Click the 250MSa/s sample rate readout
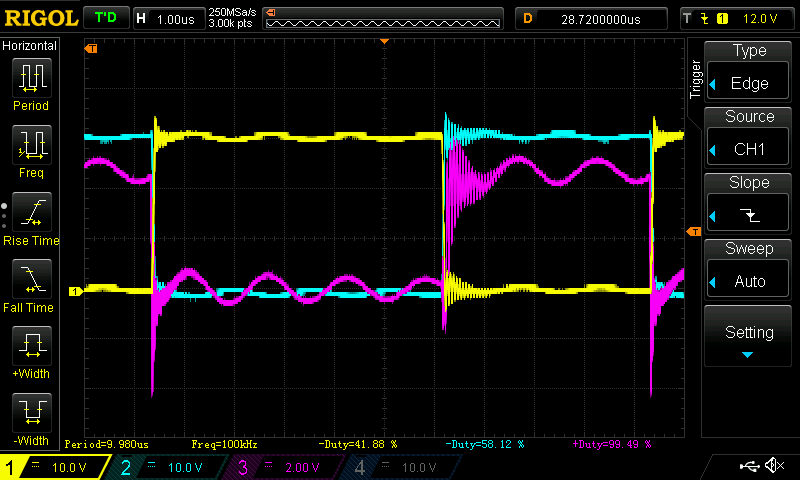This screenshot has height=480, width=800. click(x=232, y=13)
